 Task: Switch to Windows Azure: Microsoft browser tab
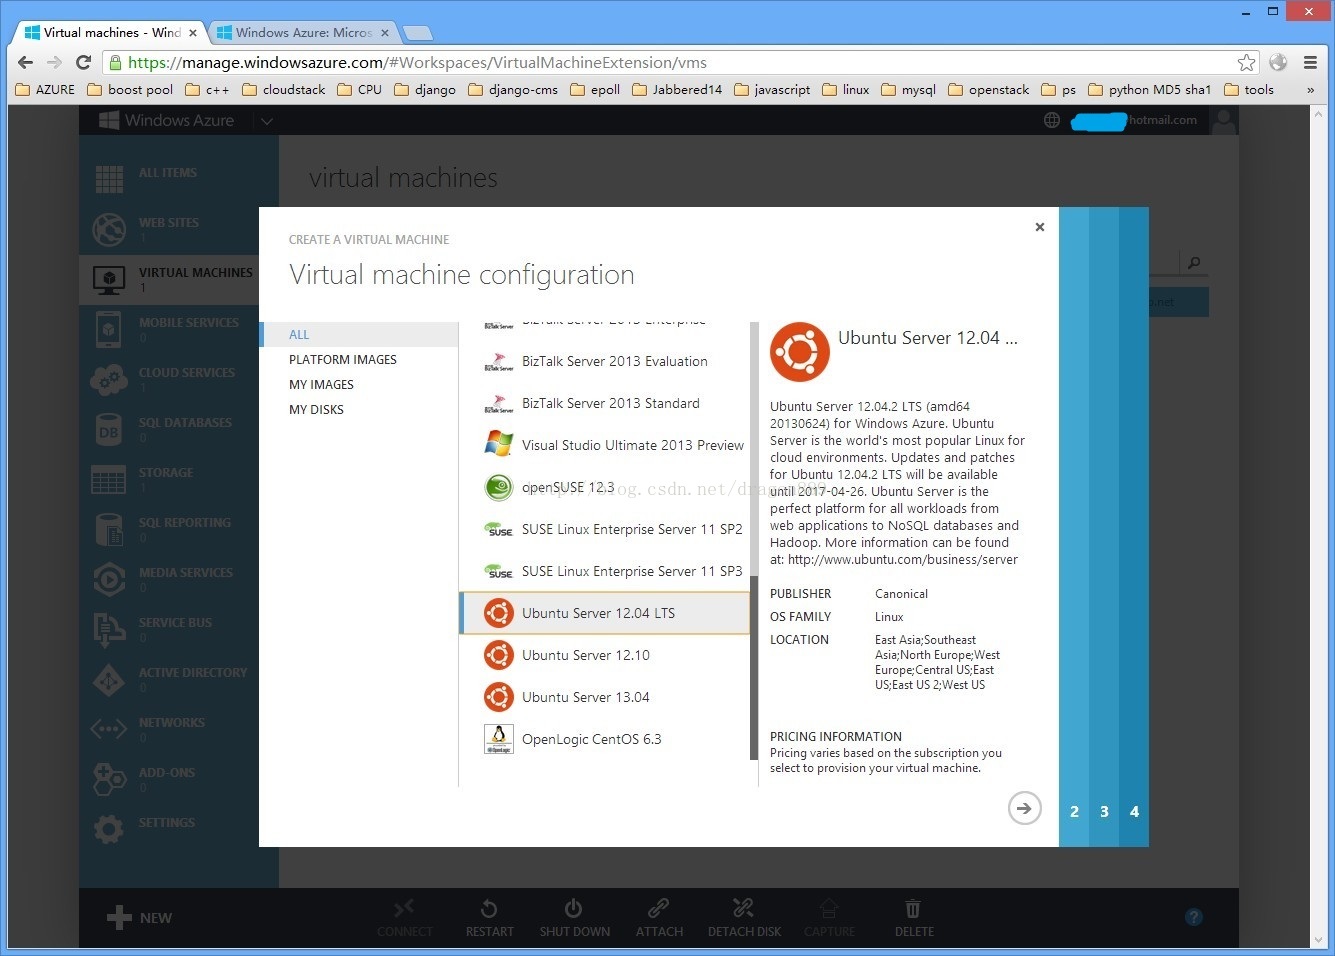(303, 33)
